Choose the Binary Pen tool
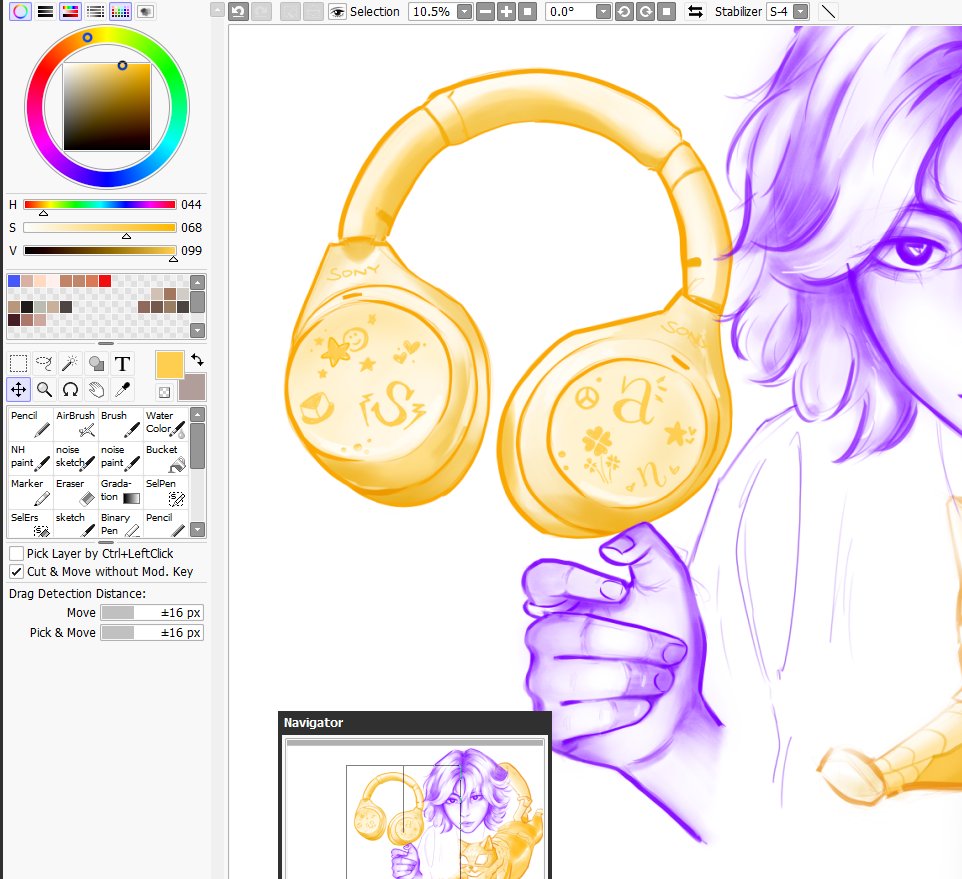962x879 pixels. tap(120, 524)
